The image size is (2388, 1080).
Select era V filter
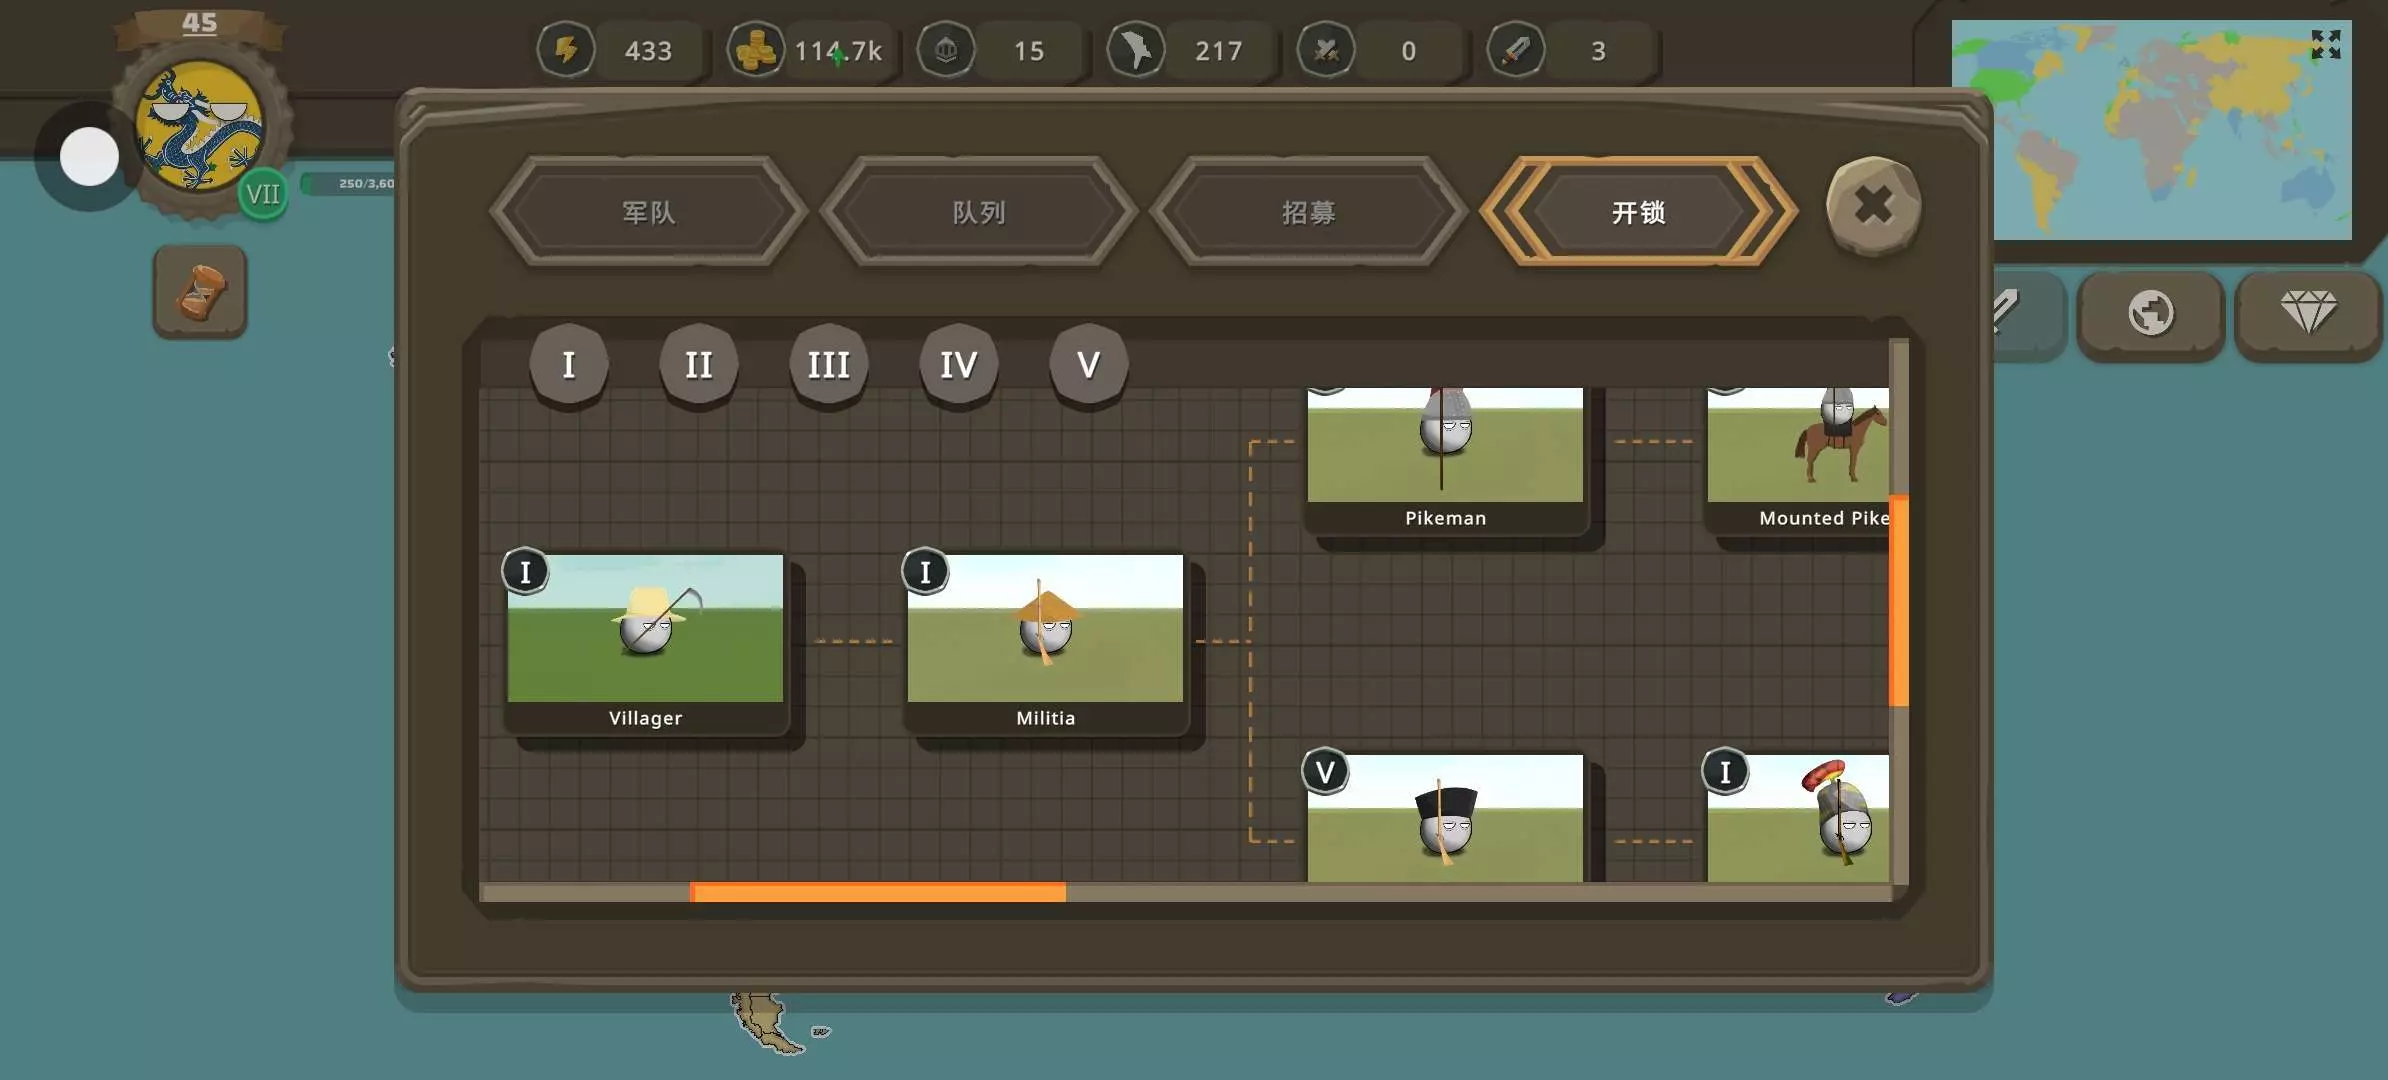pyautogui.click(x=1088, y=365)
